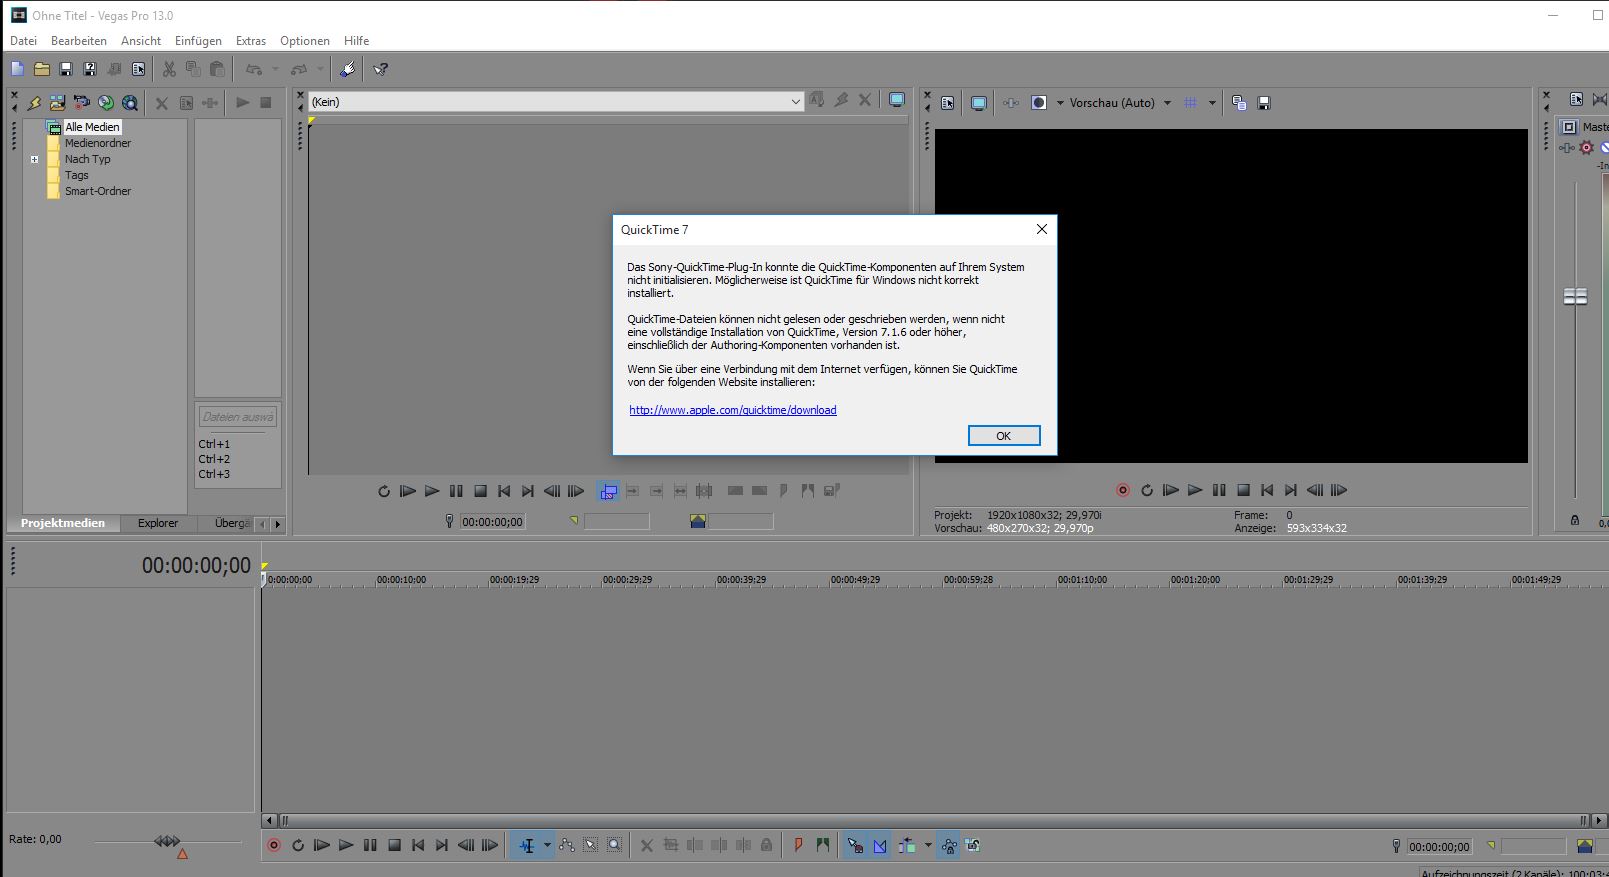The image size is (1609, 877).
Task: Open video preview project properties icon
Action: [x=948, y=103]
